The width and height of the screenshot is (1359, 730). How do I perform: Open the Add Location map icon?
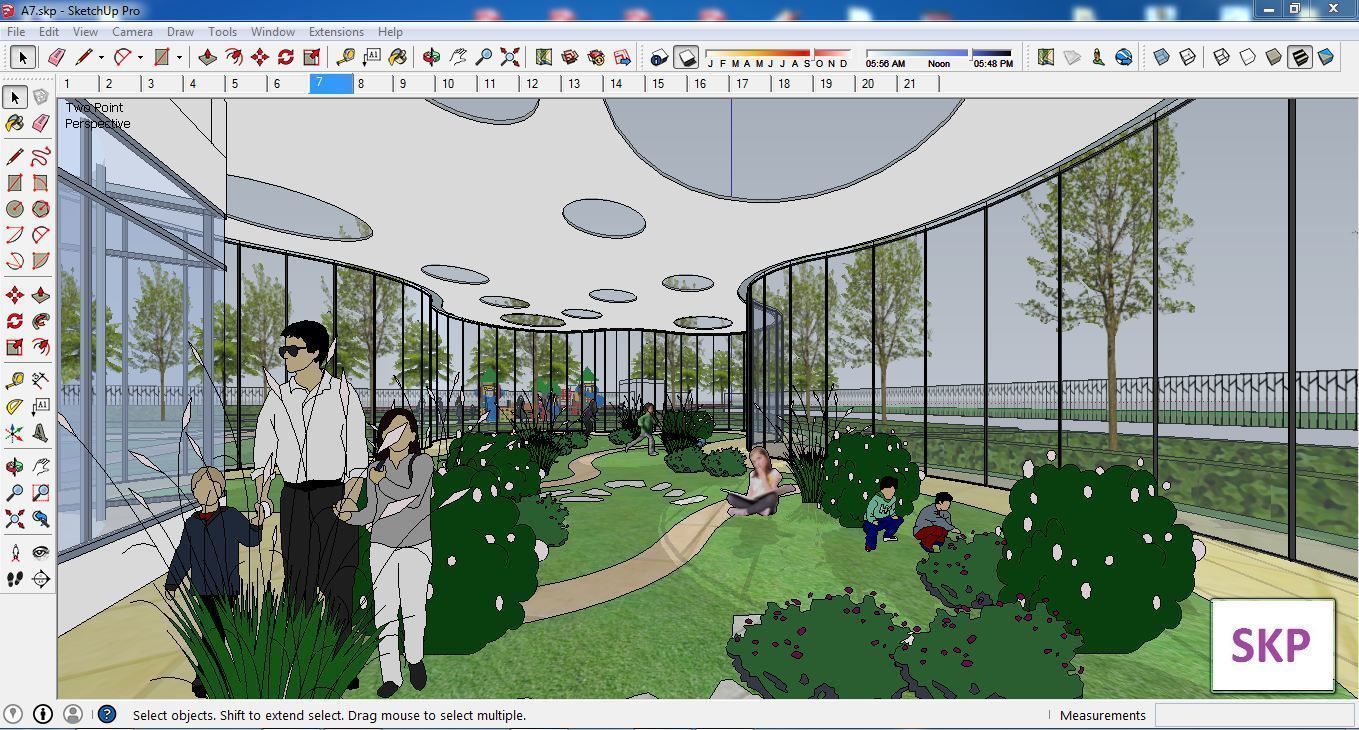pos(544,57)
